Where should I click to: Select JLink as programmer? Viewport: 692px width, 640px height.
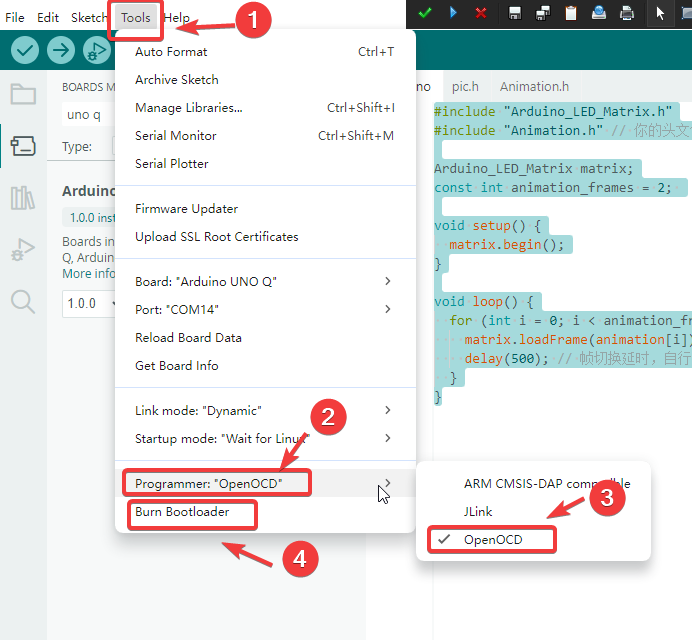tap(533, 512)
